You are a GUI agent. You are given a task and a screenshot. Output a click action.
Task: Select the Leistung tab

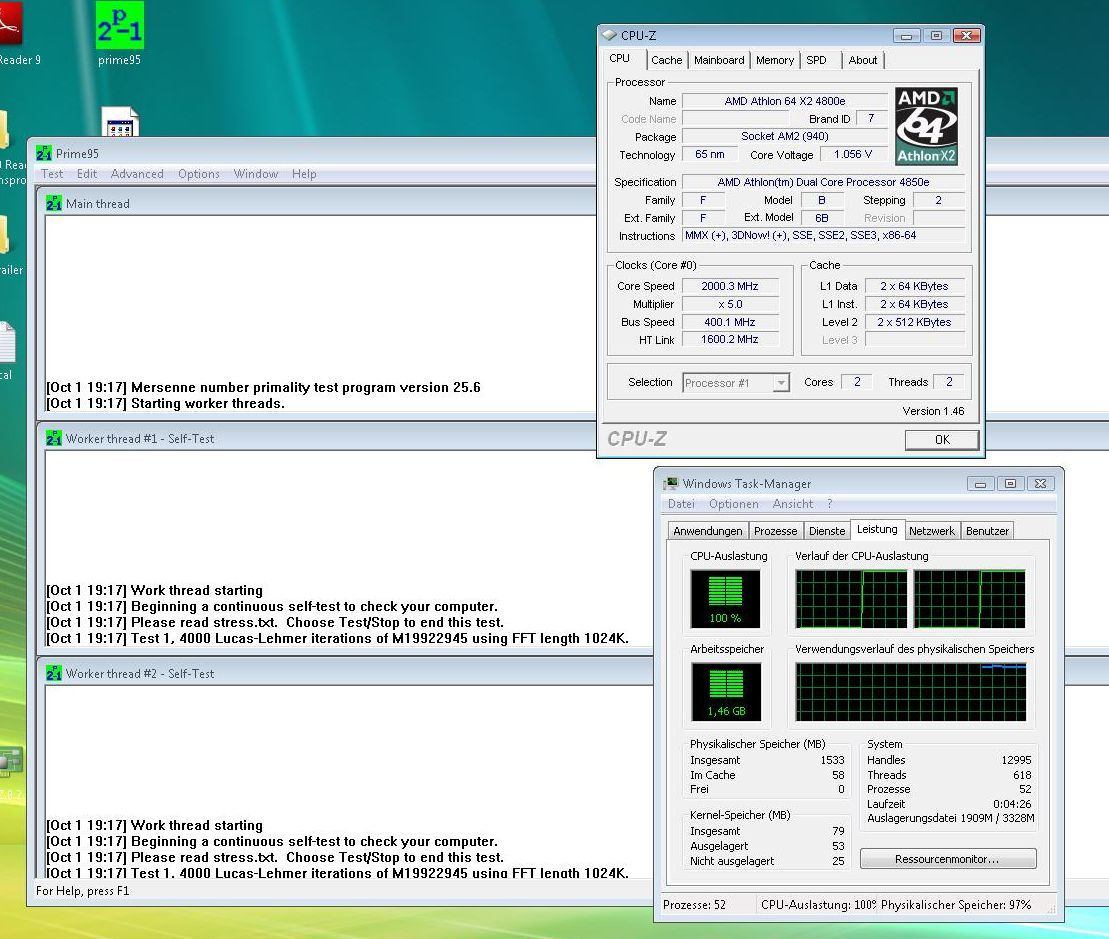(877, 529)
